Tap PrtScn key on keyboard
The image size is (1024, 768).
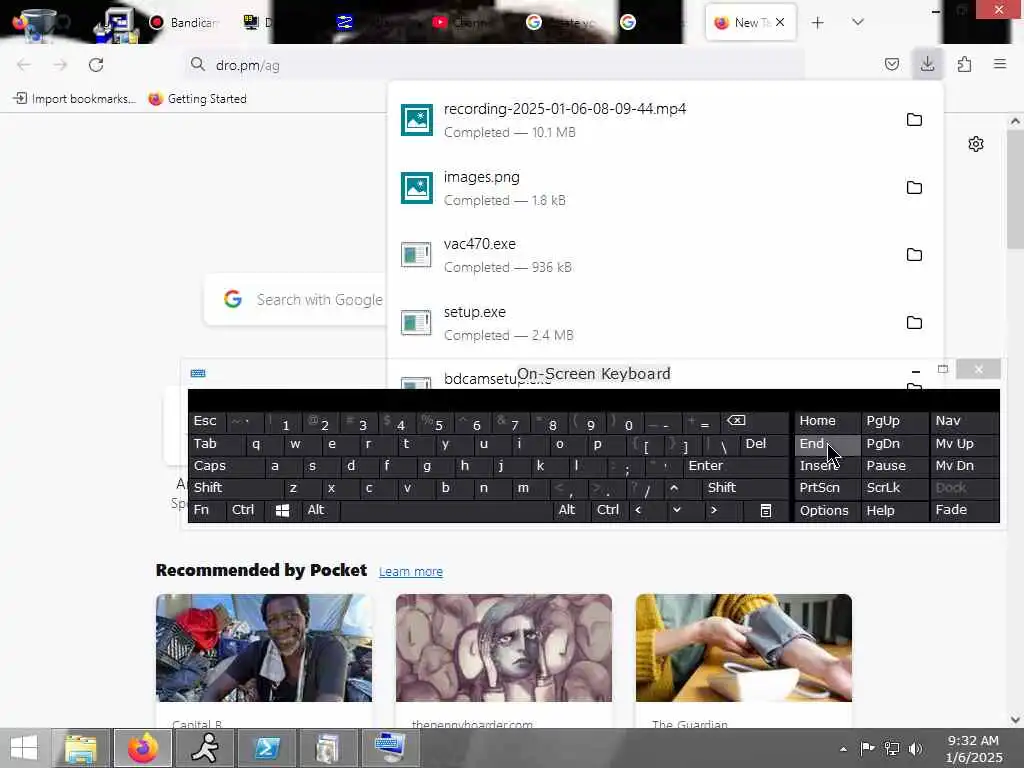(827, 488)
